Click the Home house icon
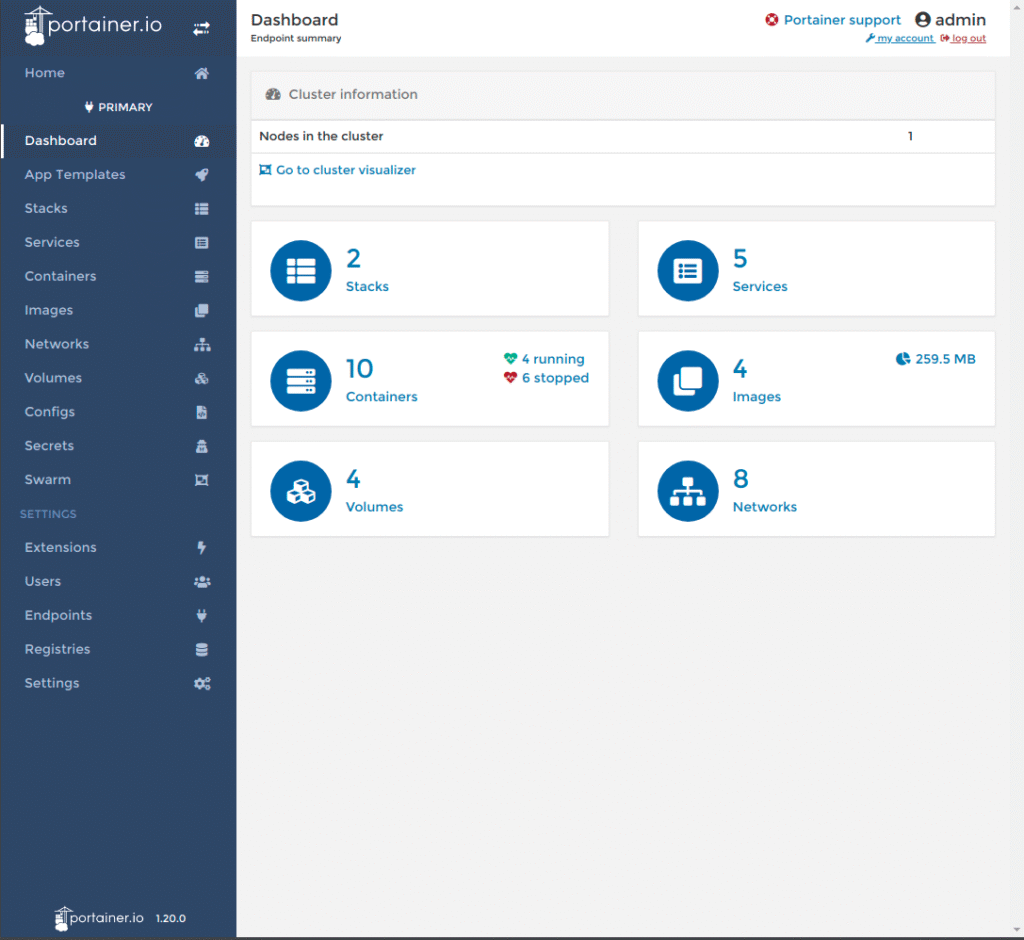This screenshot has width=1024, height=940. coord(202,73)
